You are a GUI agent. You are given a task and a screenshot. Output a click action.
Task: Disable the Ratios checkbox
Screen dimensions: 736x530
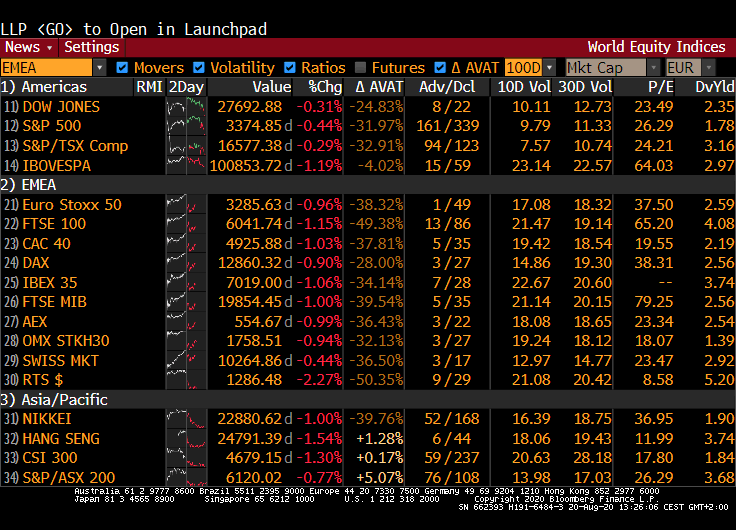290,68
